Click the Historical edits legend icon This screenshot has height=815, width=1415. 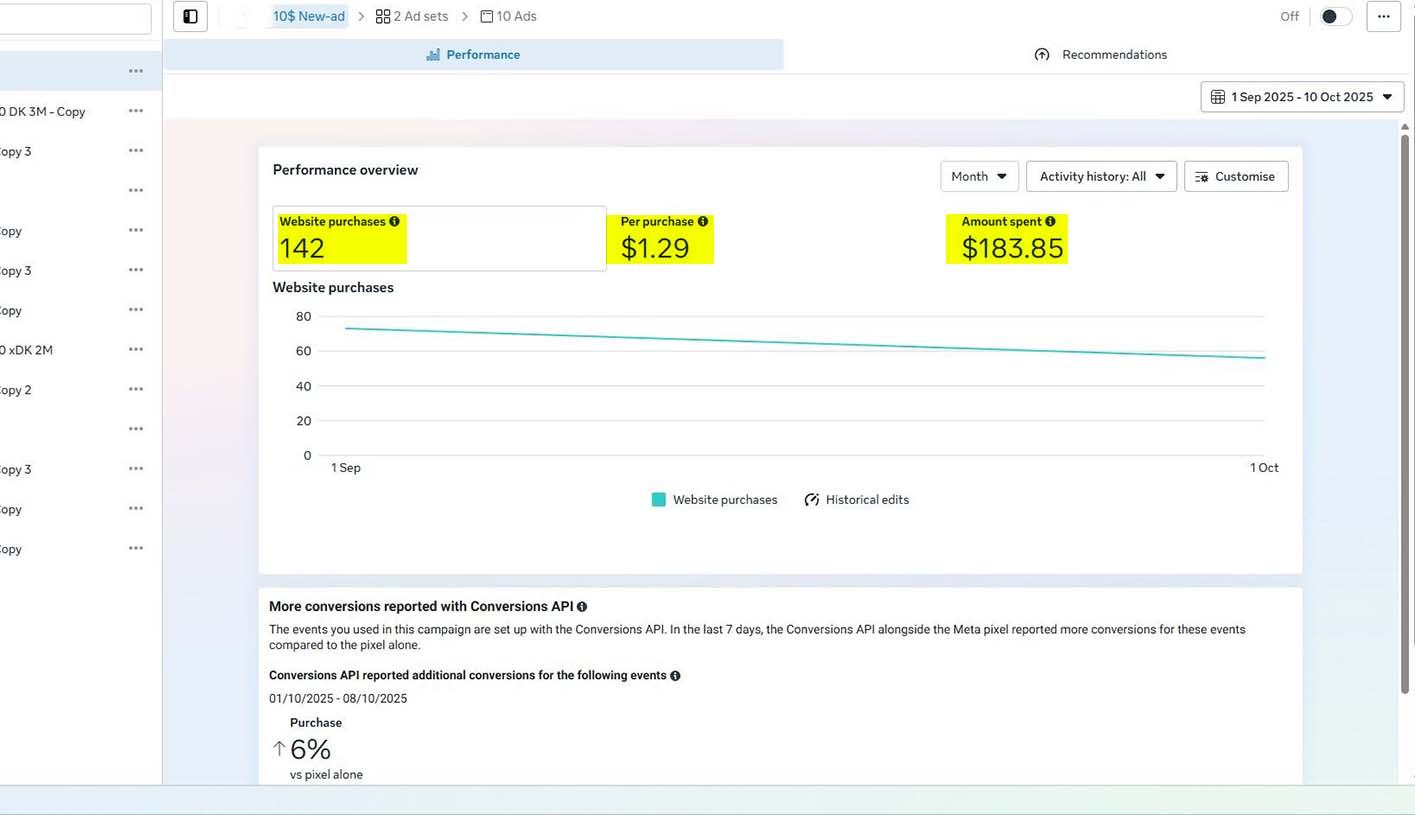[x=812, y=500]
